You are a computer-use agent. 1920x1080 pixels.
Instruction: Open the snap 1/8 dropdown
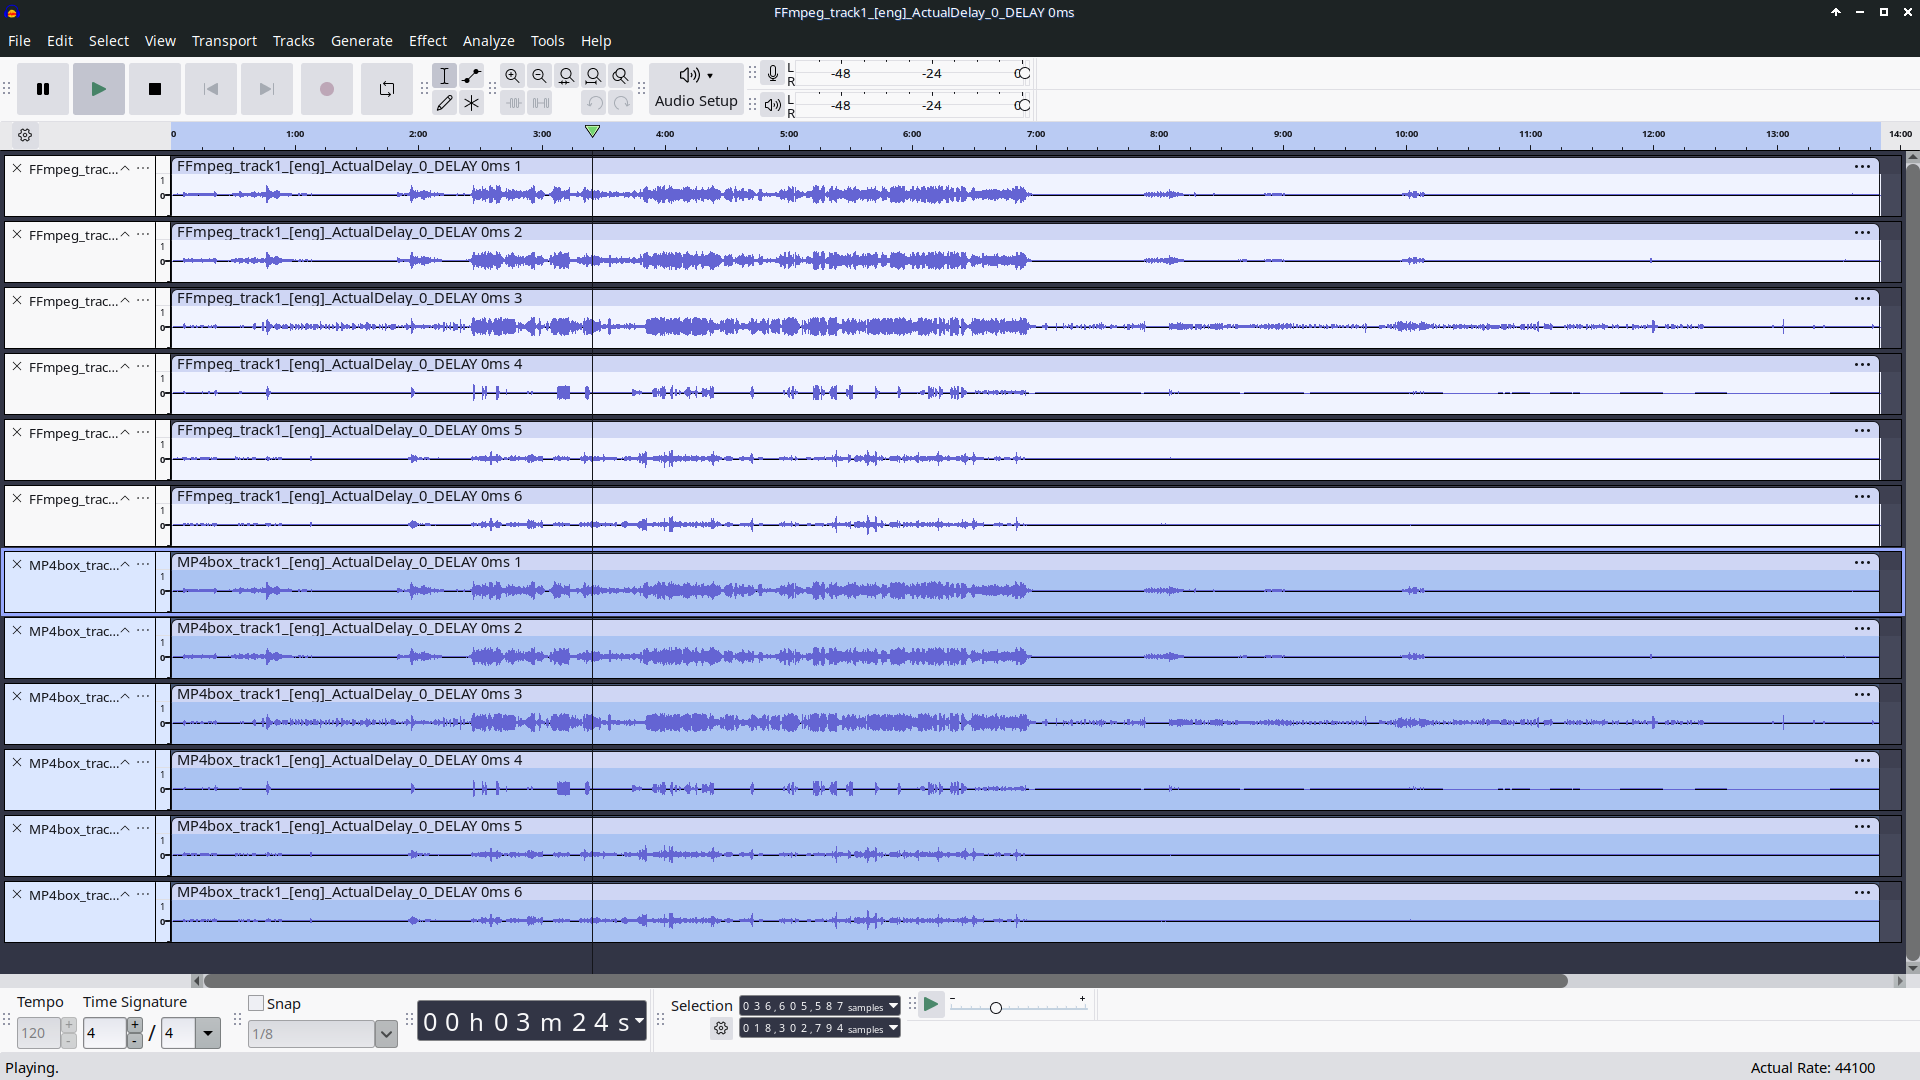386,1034
